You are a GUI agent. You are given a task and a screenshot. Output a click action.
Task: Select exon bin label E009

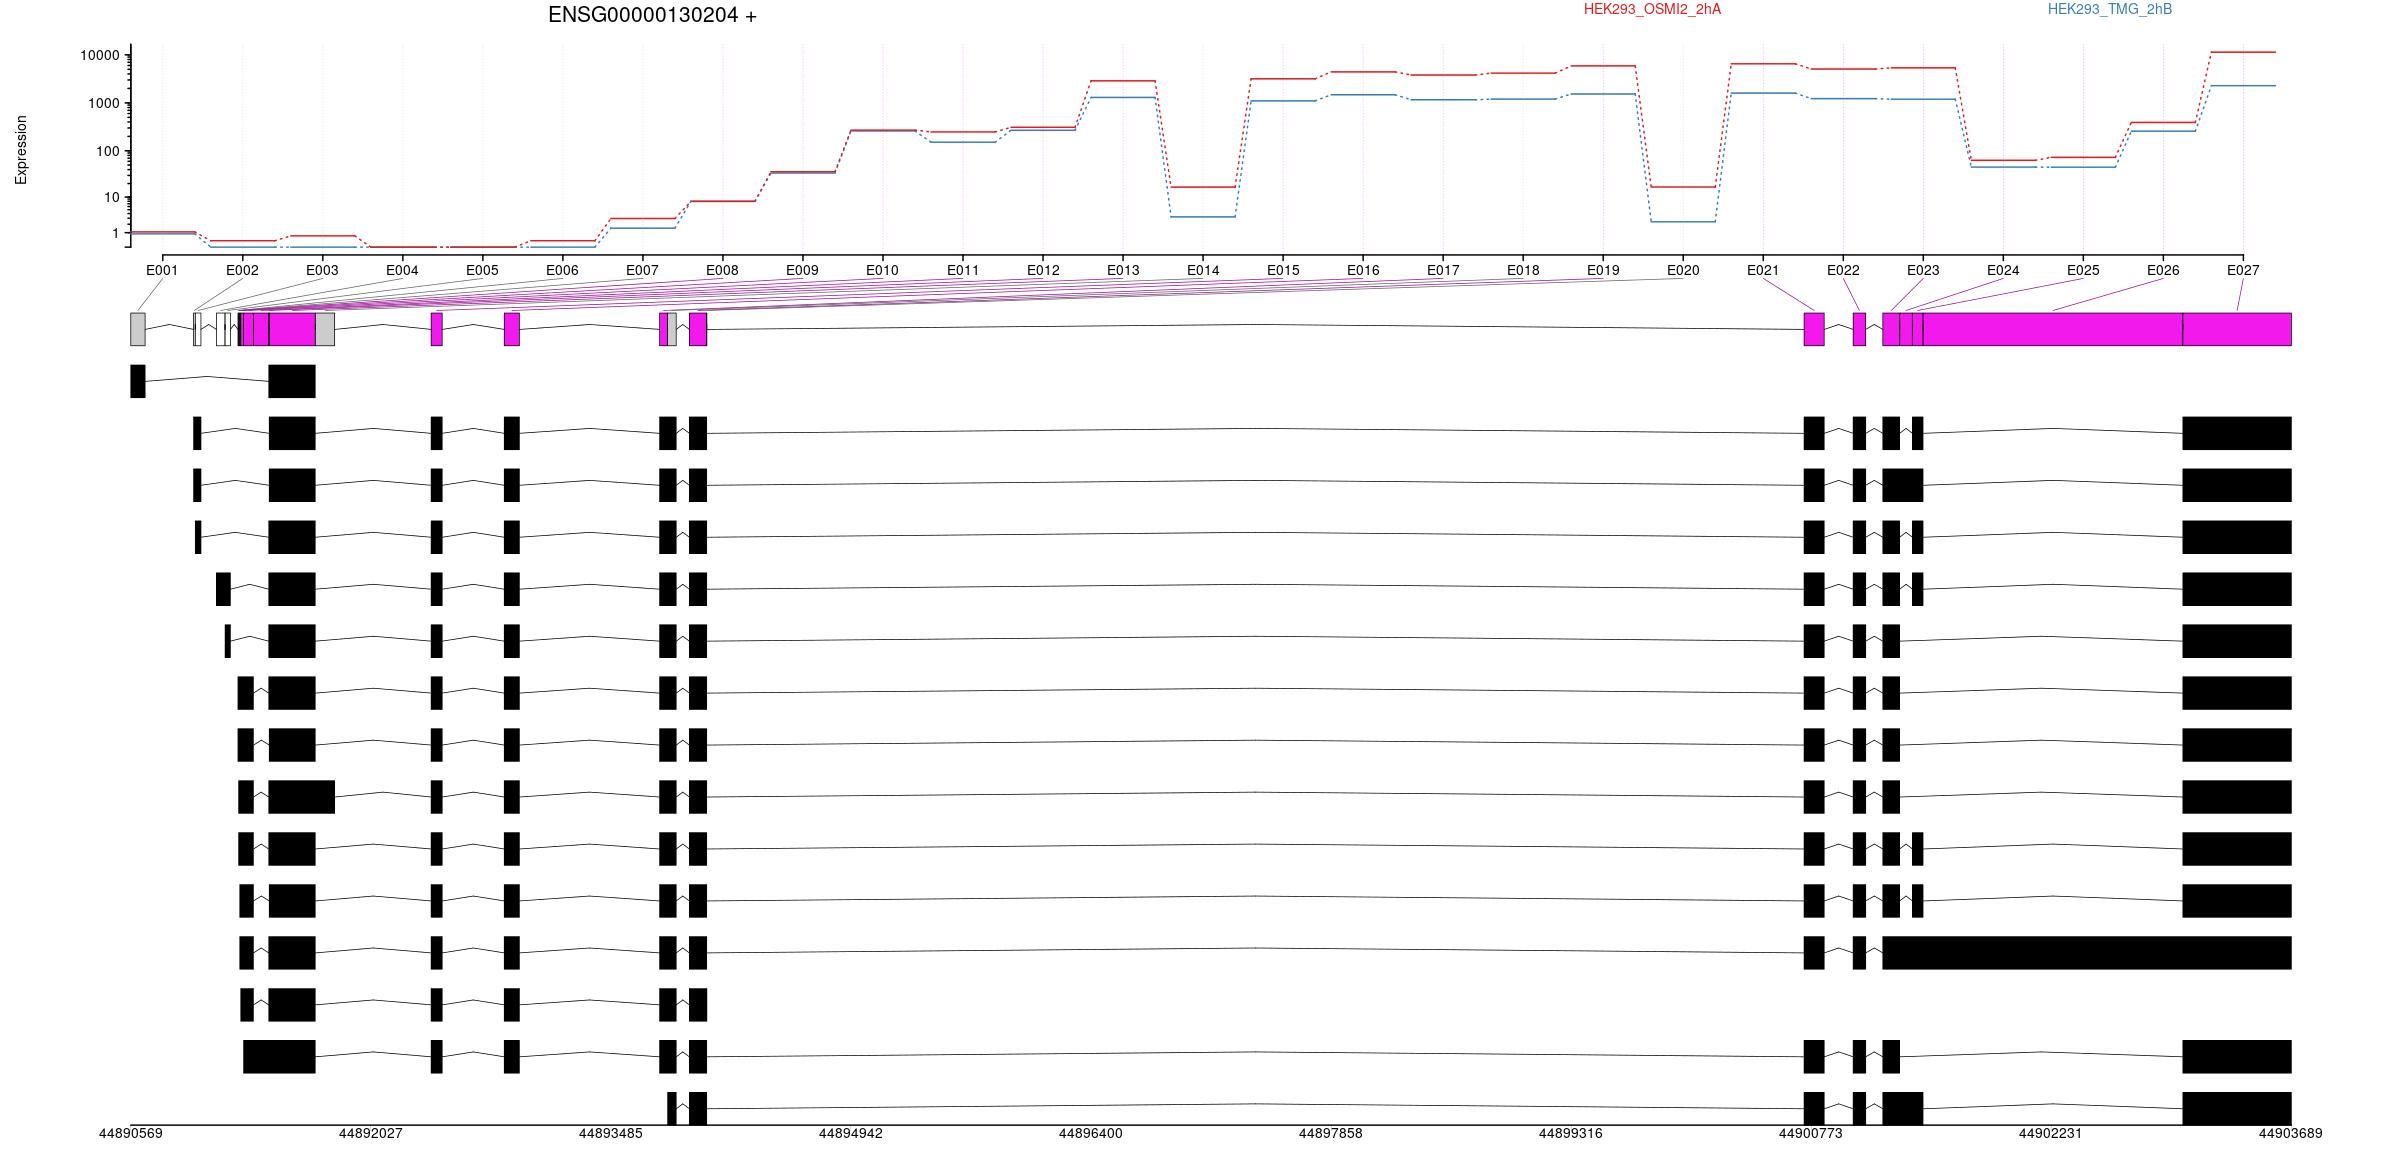click(802, 270)
